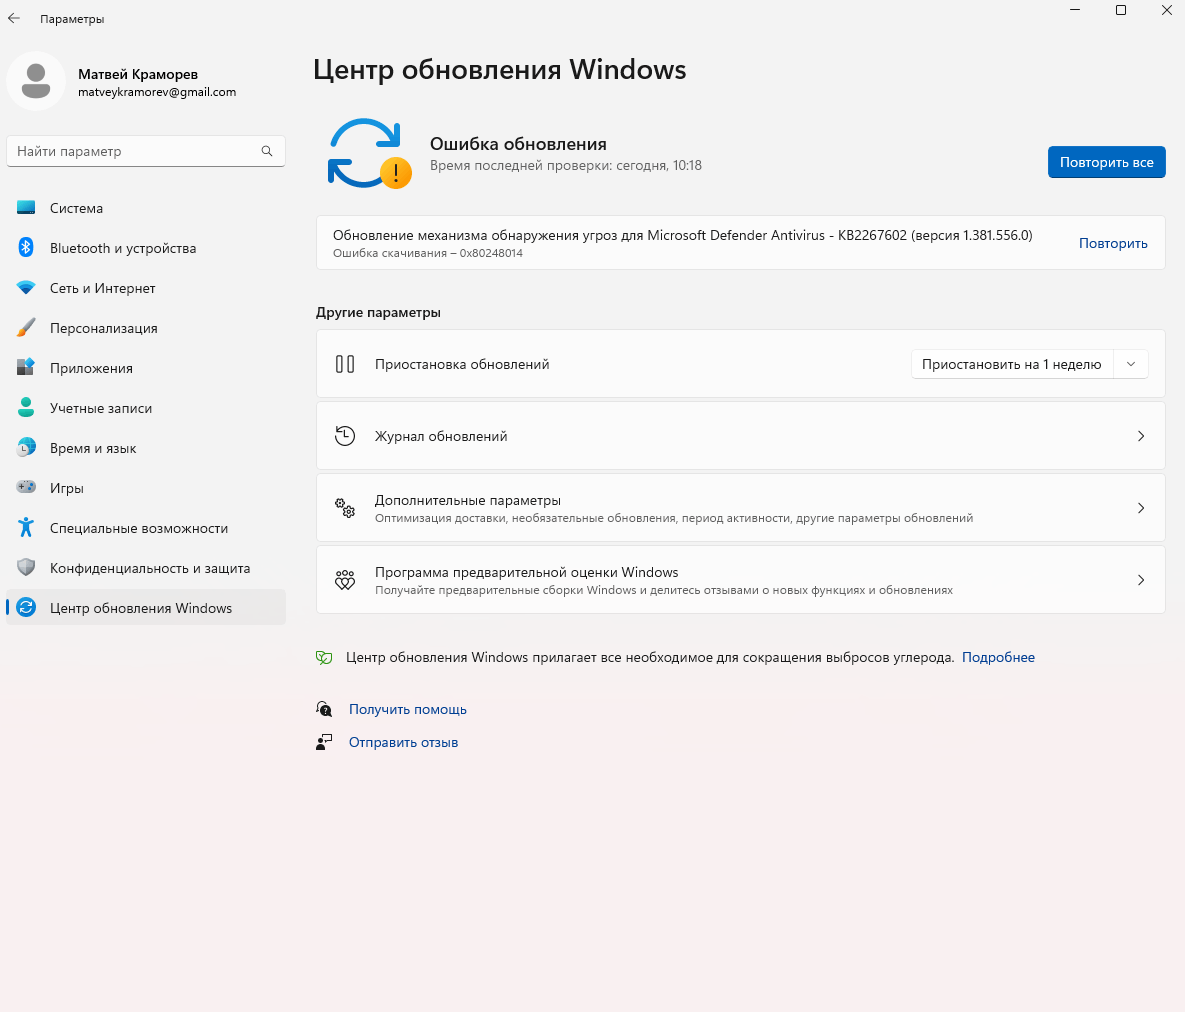Image resolution: width=1185 pixels, height=1012 pixels.
Task: Open Сеть и Интернет section
Action: coord(27,288)
